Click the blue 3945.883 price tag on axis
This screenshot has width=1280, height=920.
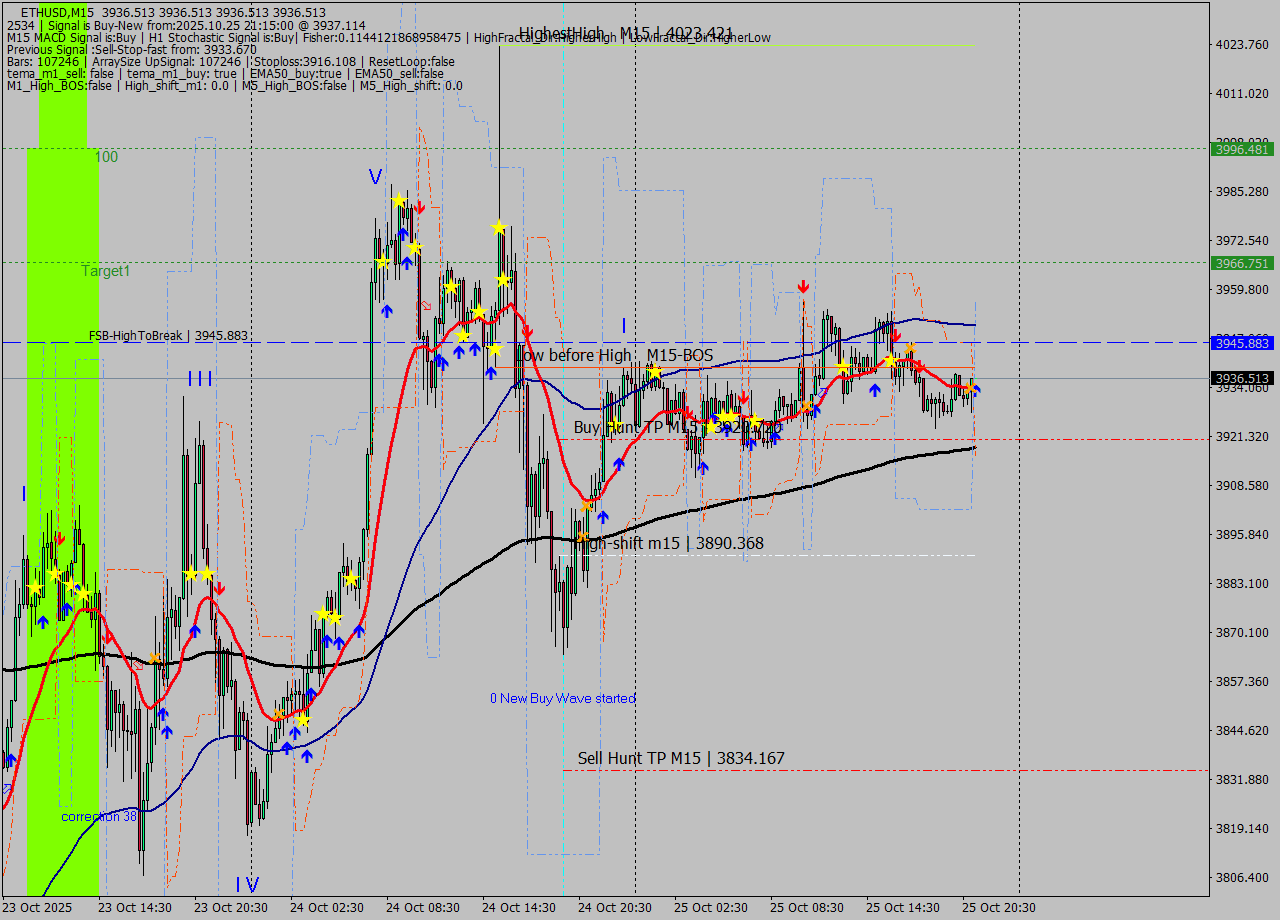click(1241, 343)
